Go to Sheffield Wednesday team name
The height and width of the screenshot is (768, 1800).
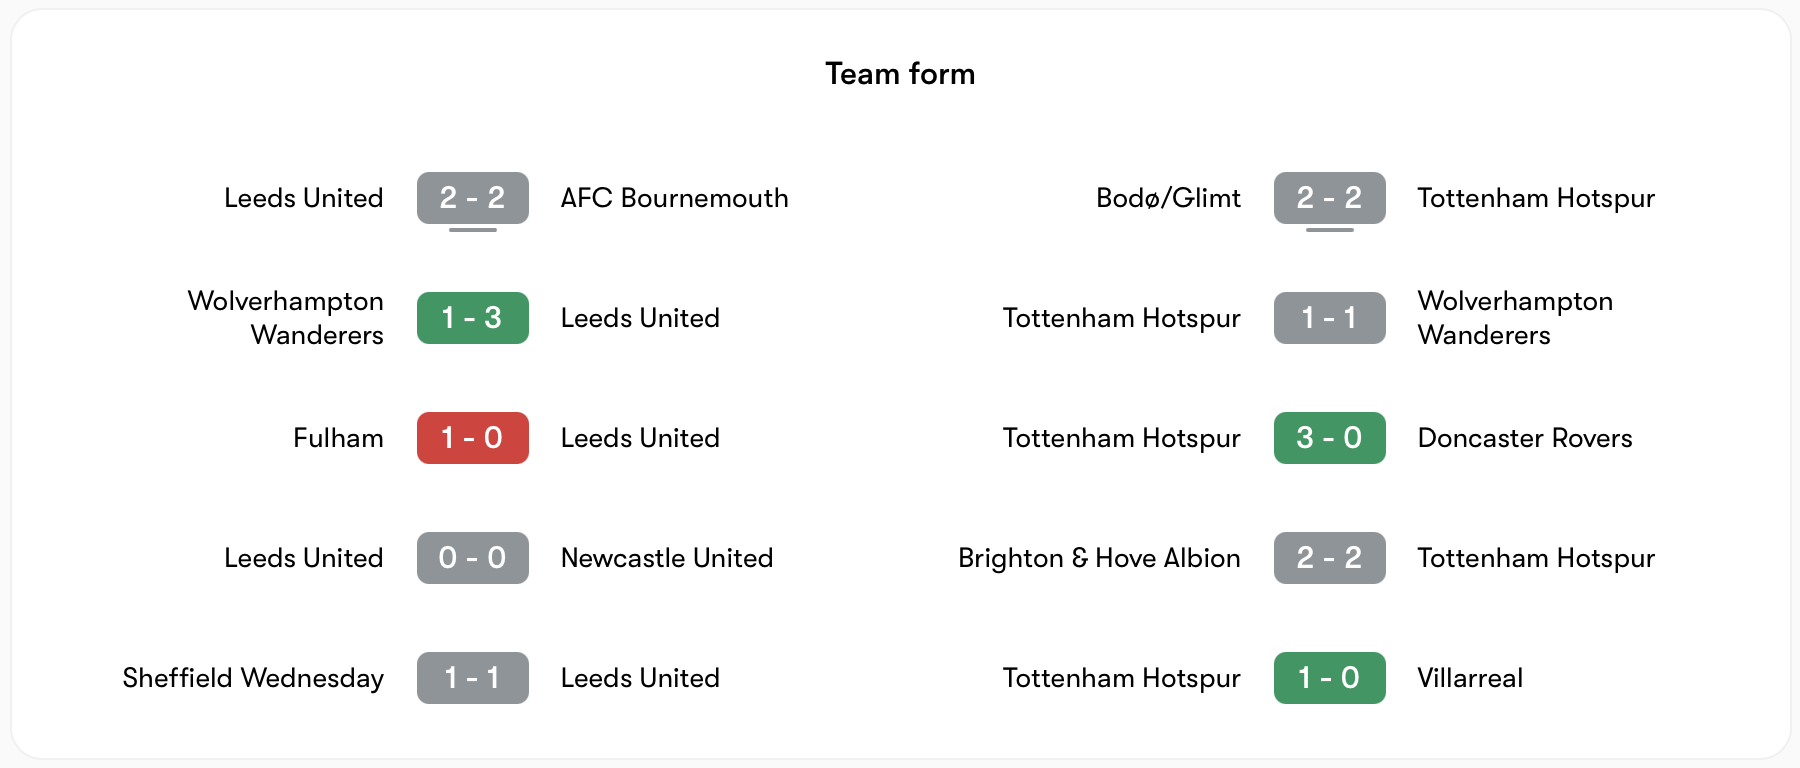[x=253, y=678]
